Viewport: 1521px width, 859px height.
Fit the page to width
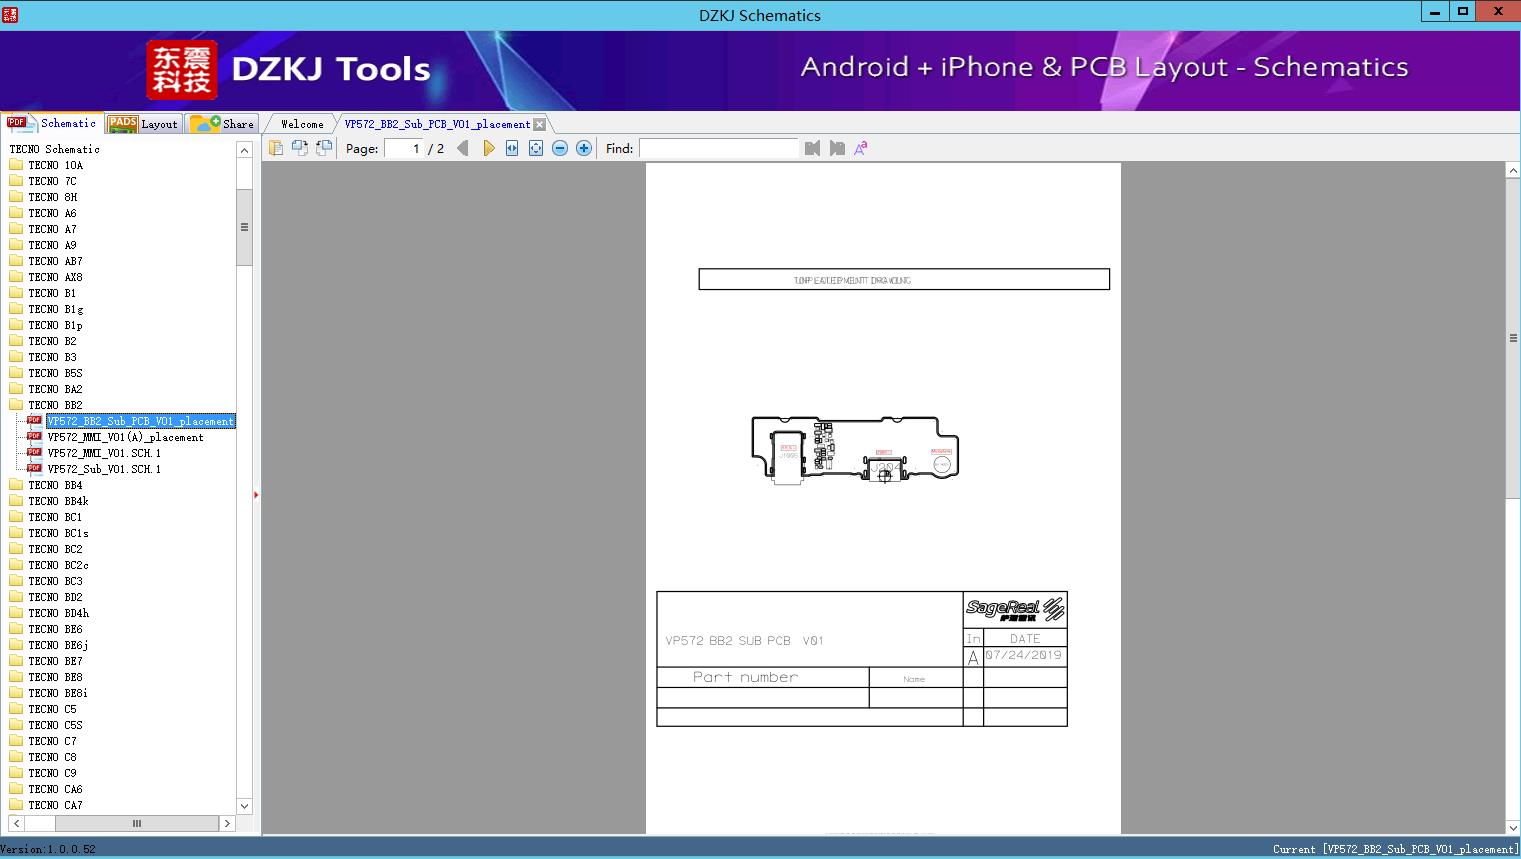[512, 148]
